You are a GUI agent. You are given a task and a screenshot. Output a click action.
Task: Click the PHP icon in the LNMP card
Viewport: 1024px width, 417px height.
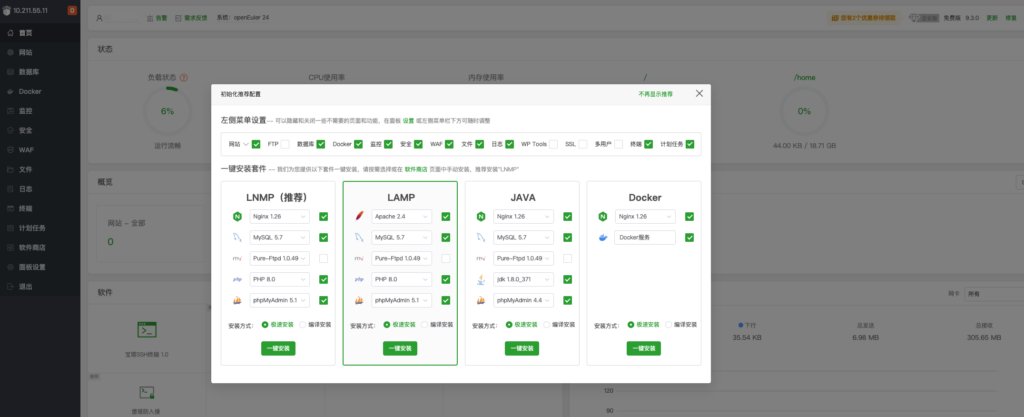237,279
